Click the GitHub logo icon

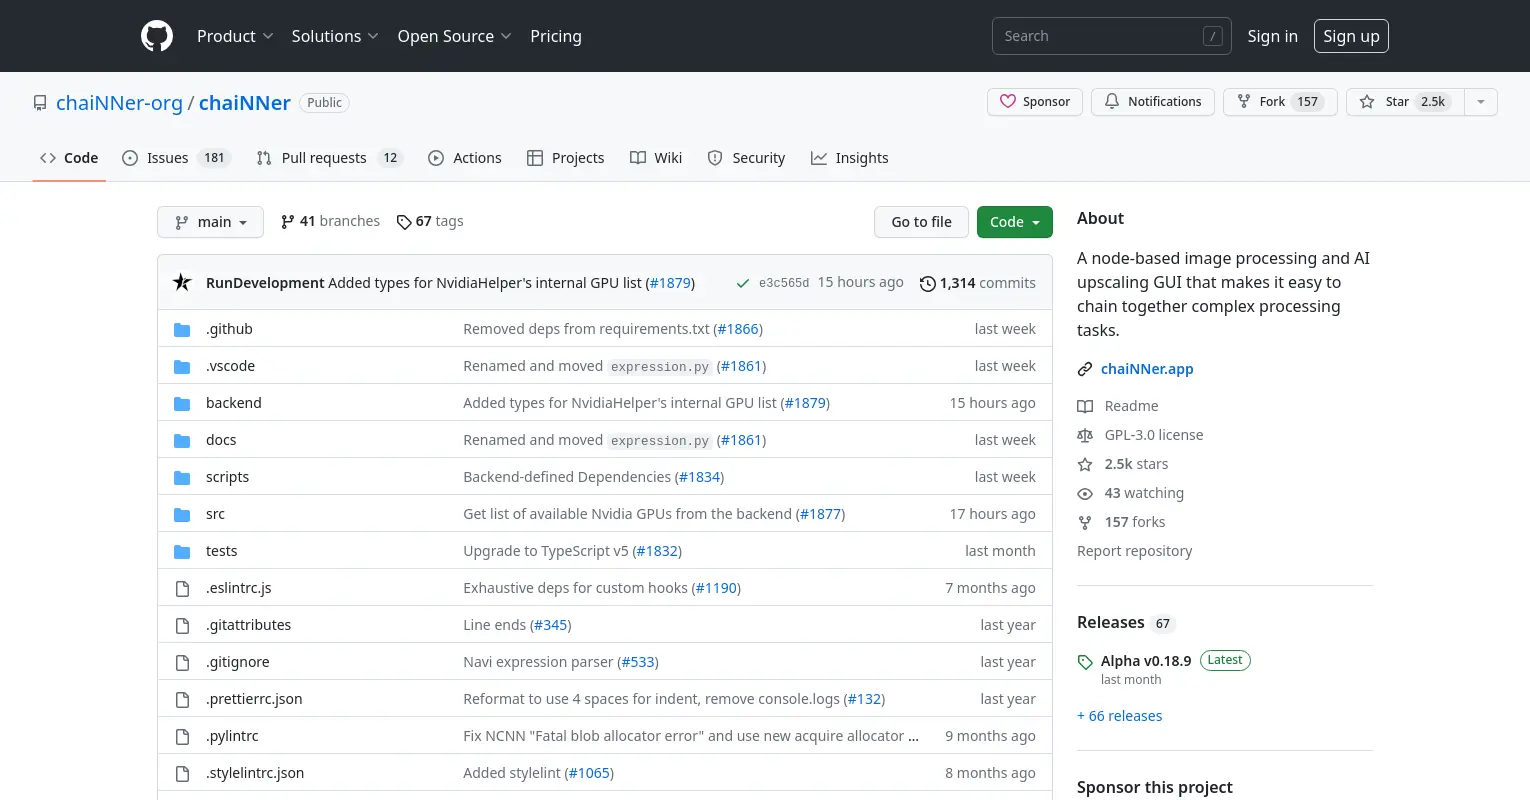[x=157, y=36]
